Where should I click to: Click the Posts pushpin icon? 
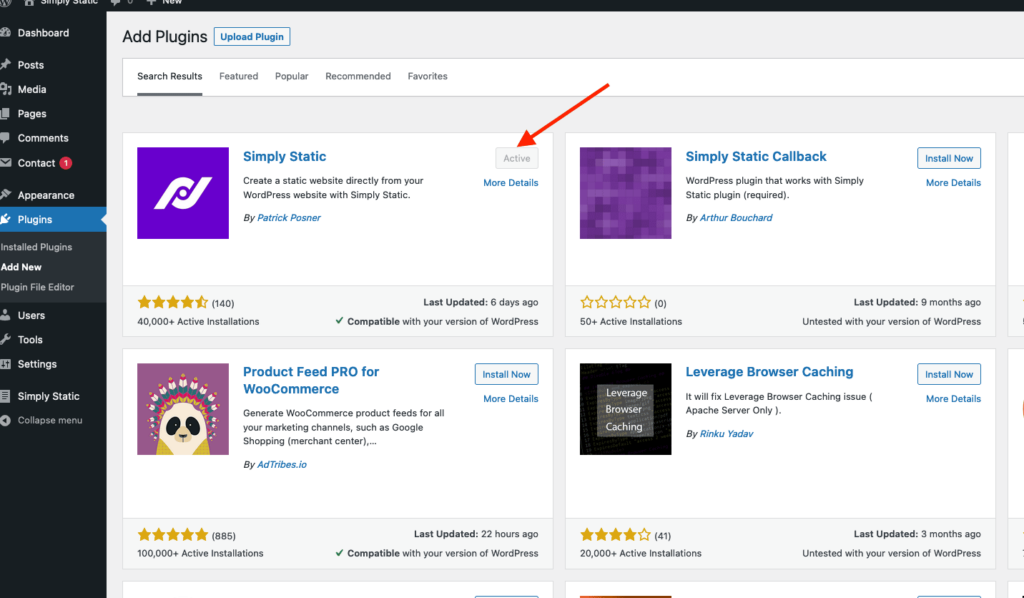5,65
